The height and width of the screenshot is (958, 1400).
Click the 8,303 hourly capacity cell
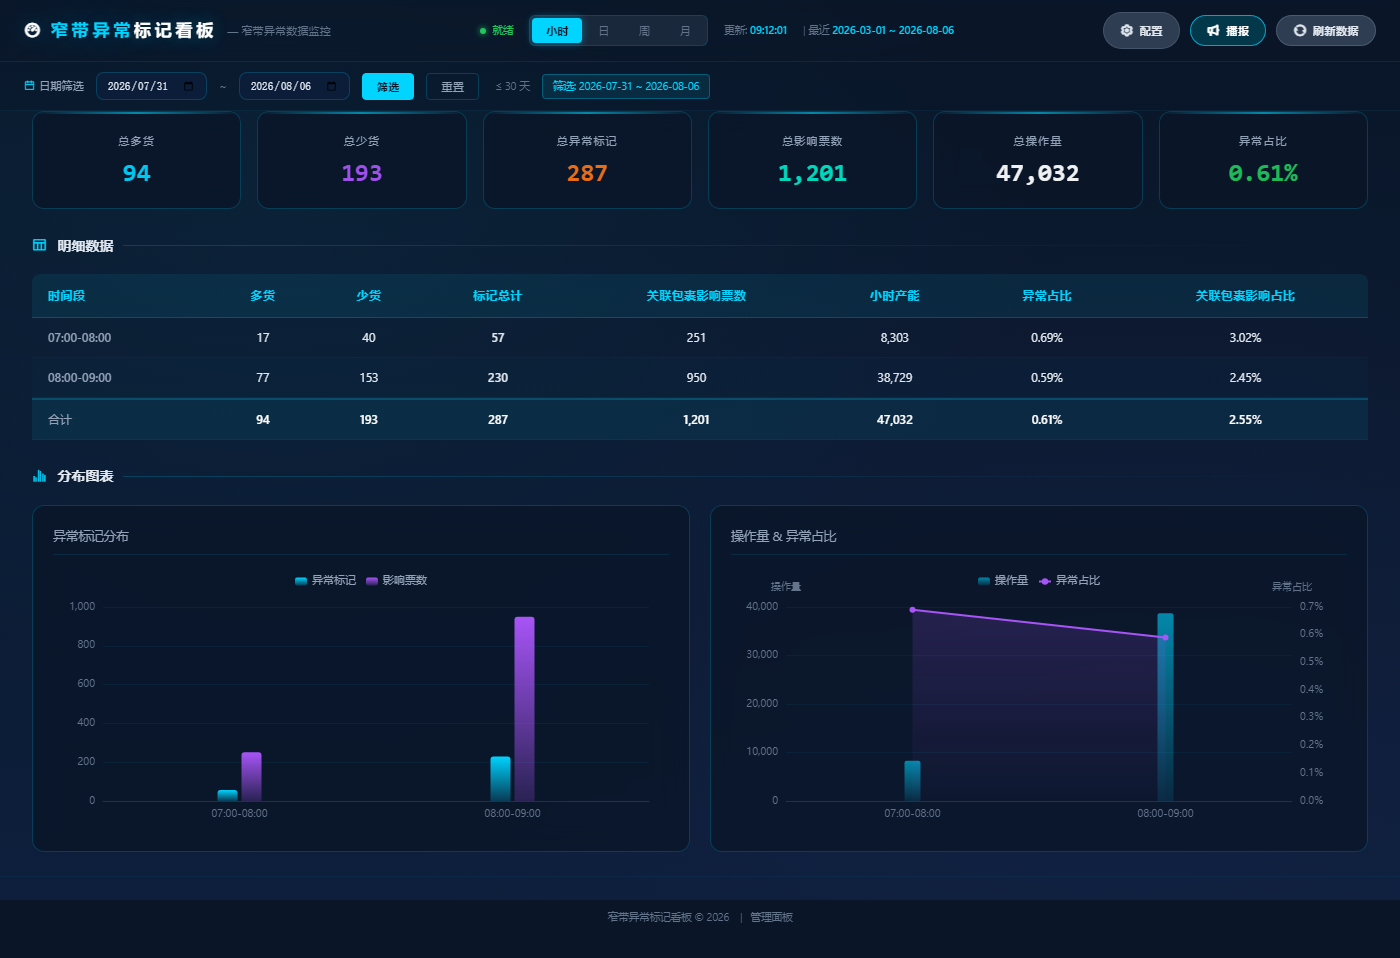pyautogui.click(x=895, y=338)
